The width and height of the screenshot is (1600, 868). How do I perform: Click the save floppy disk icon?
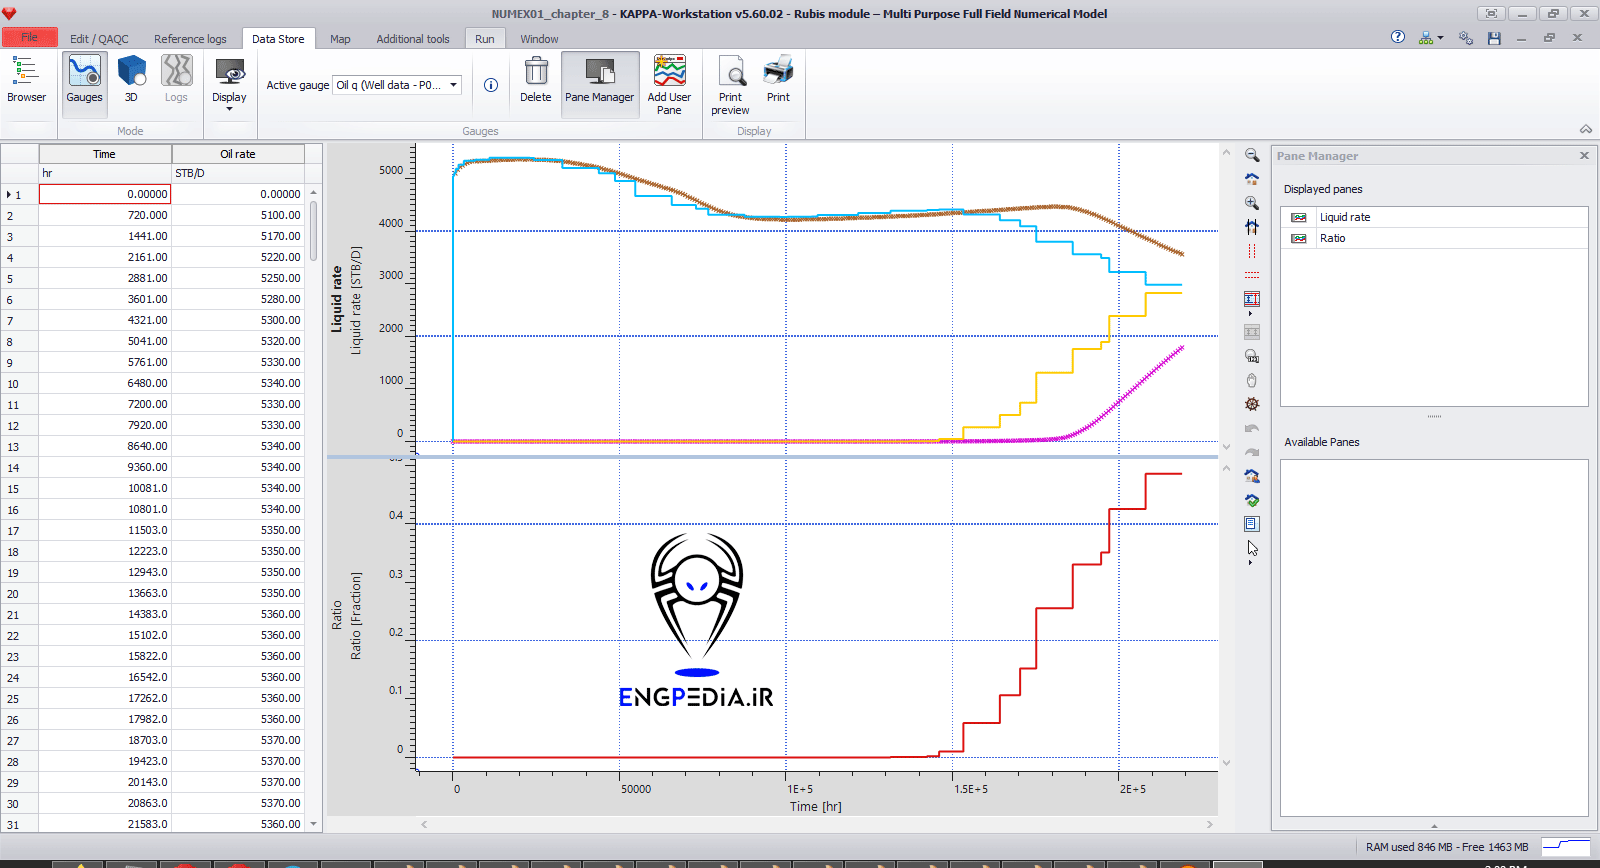(x=1494, y=38)
